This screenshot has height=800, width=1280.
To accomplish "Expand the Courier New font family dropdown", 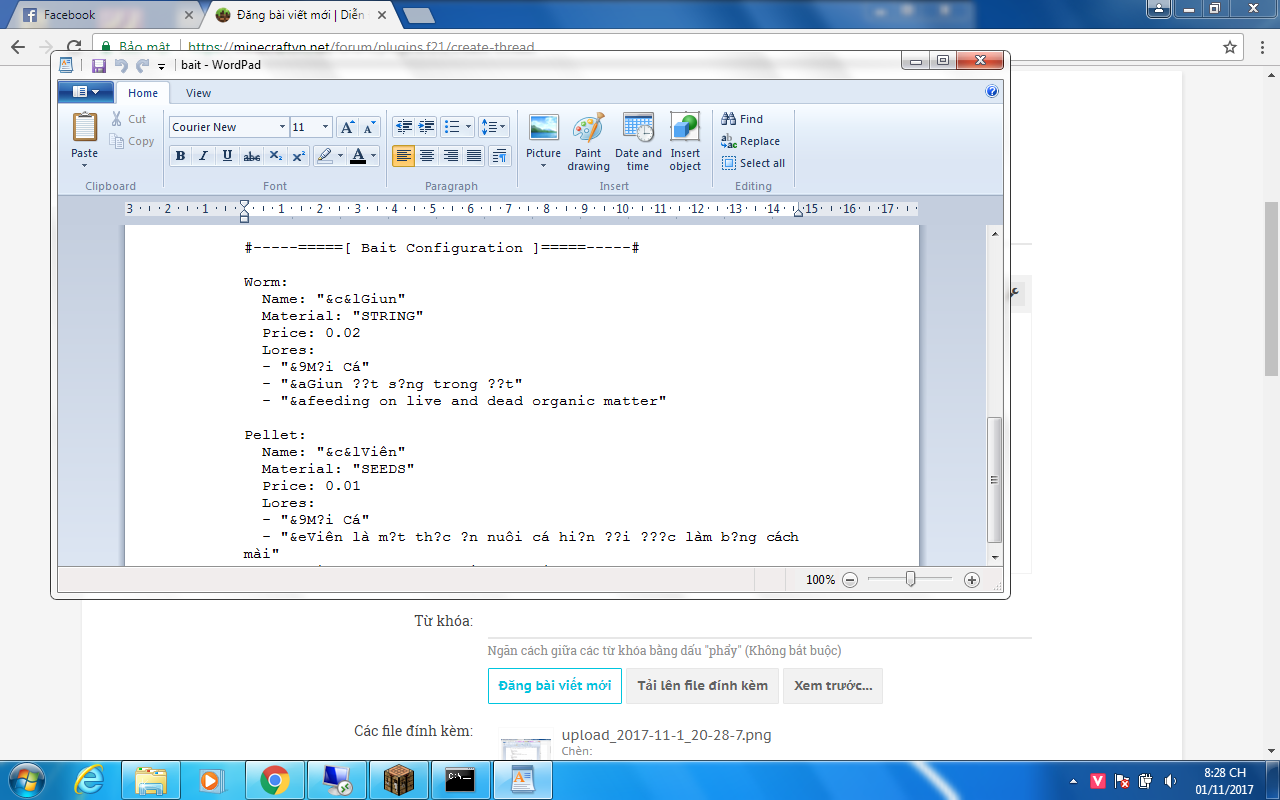I will (x=282, y=127).
